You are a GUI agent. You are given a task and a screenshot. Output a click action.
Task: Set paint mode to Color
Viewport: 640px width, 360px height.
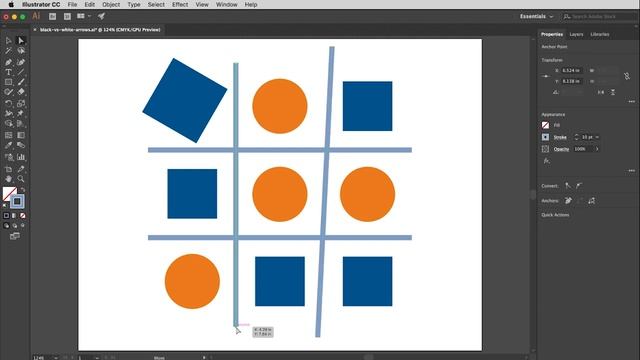pos(6,216)
